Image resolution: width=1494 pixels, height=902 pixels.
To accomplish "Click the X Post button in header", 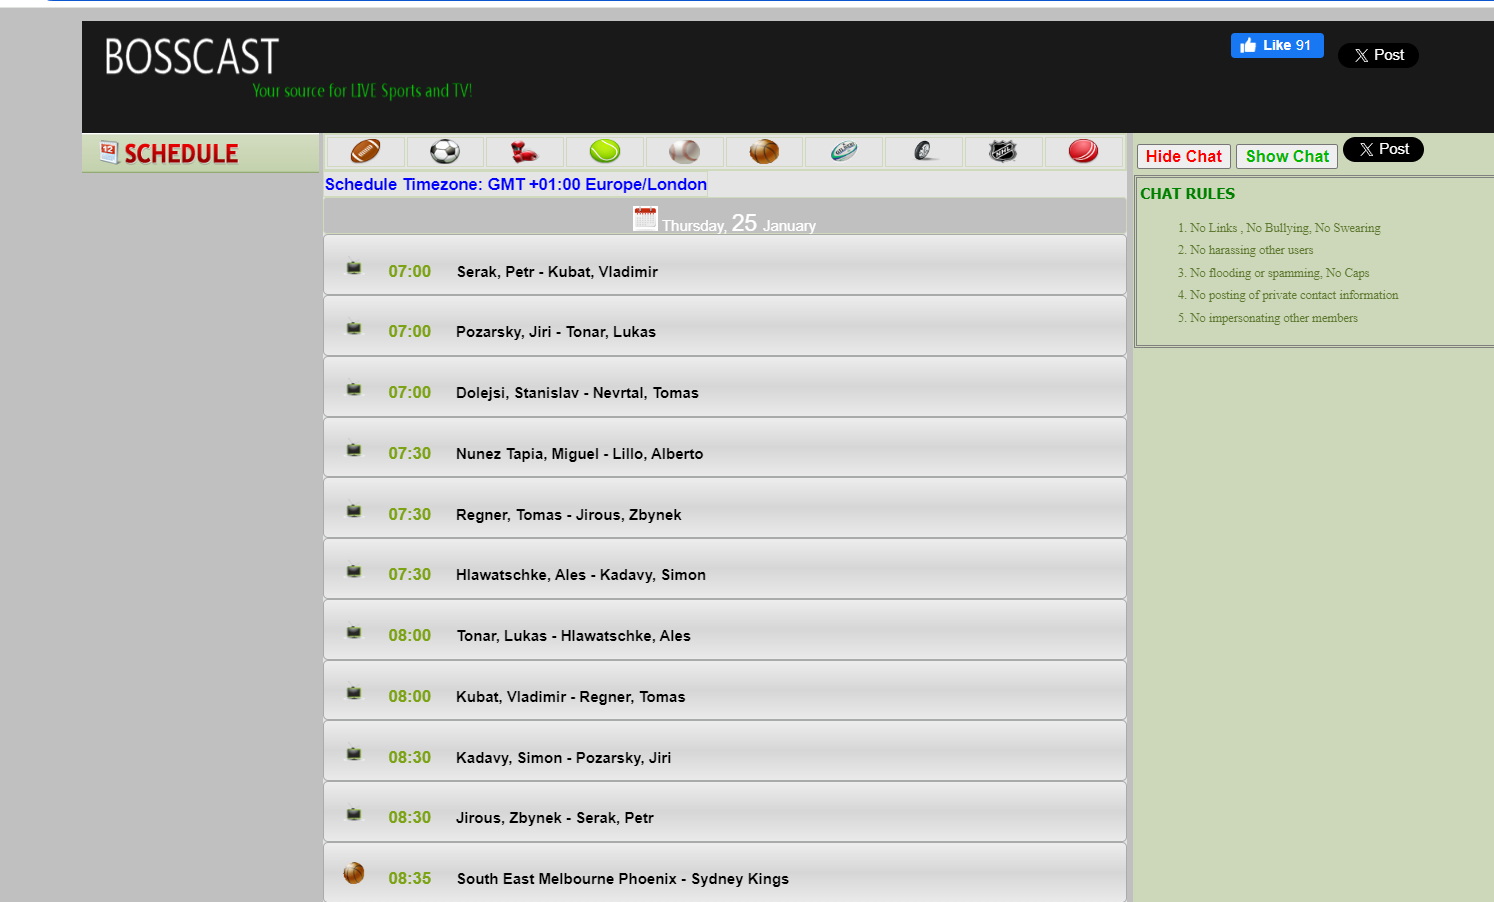I will pyautogui.click(x=1378, y=55).
